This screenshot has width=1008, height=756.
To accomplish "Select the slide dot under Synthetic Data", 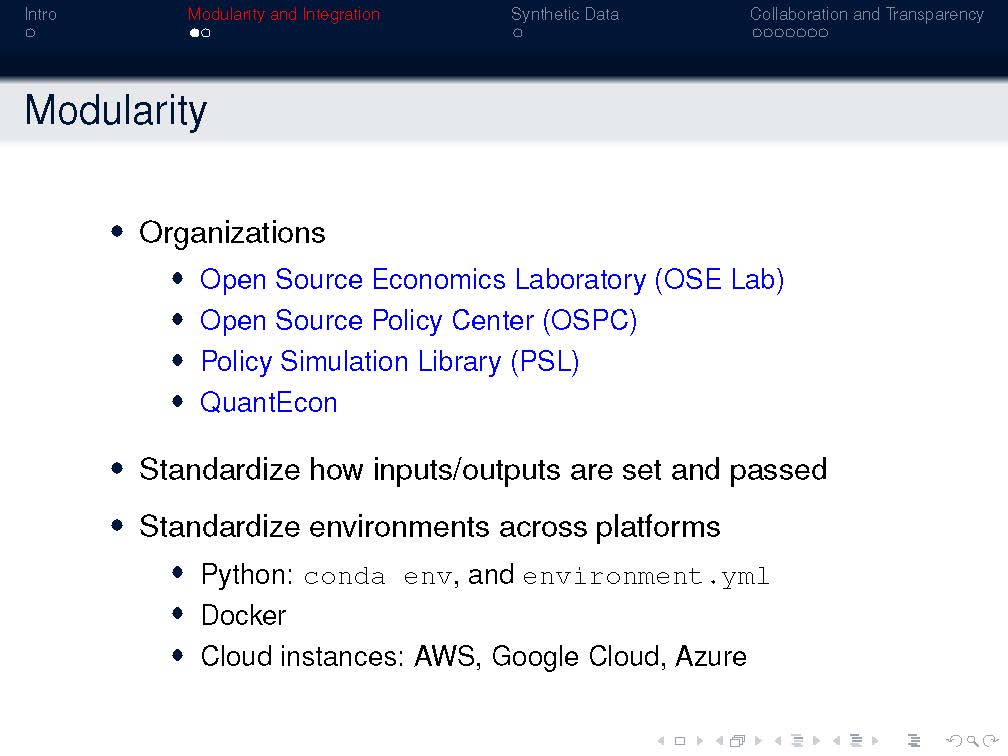I will click(518, 33).
